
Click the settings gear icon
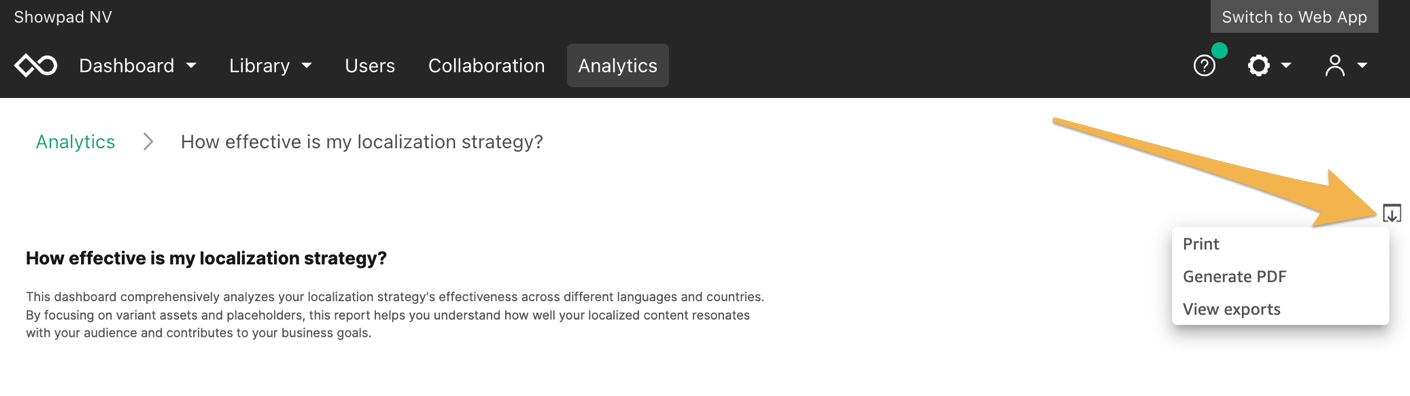point(1258,66)
